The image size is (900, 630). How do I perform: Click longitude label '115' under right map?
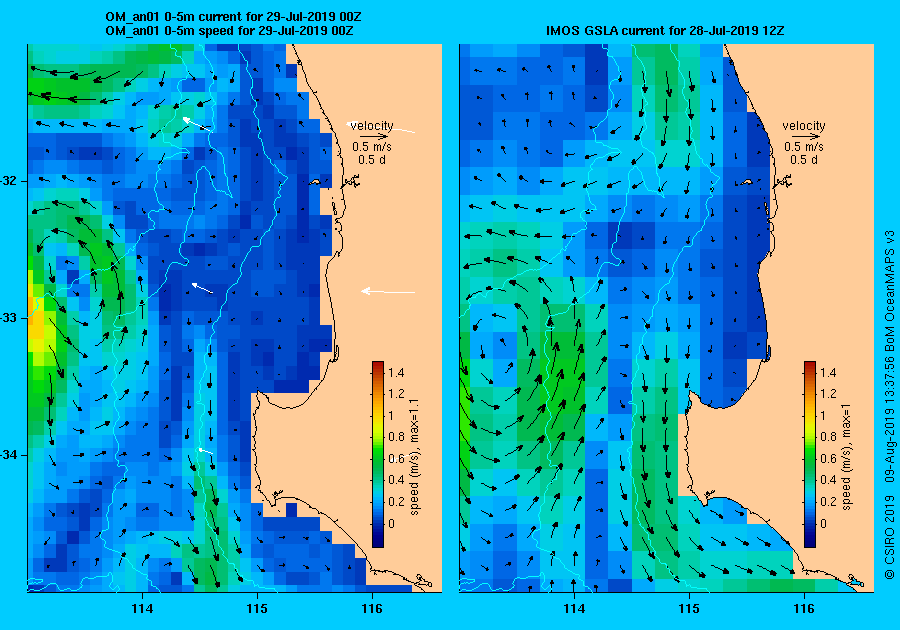[689, 609]
